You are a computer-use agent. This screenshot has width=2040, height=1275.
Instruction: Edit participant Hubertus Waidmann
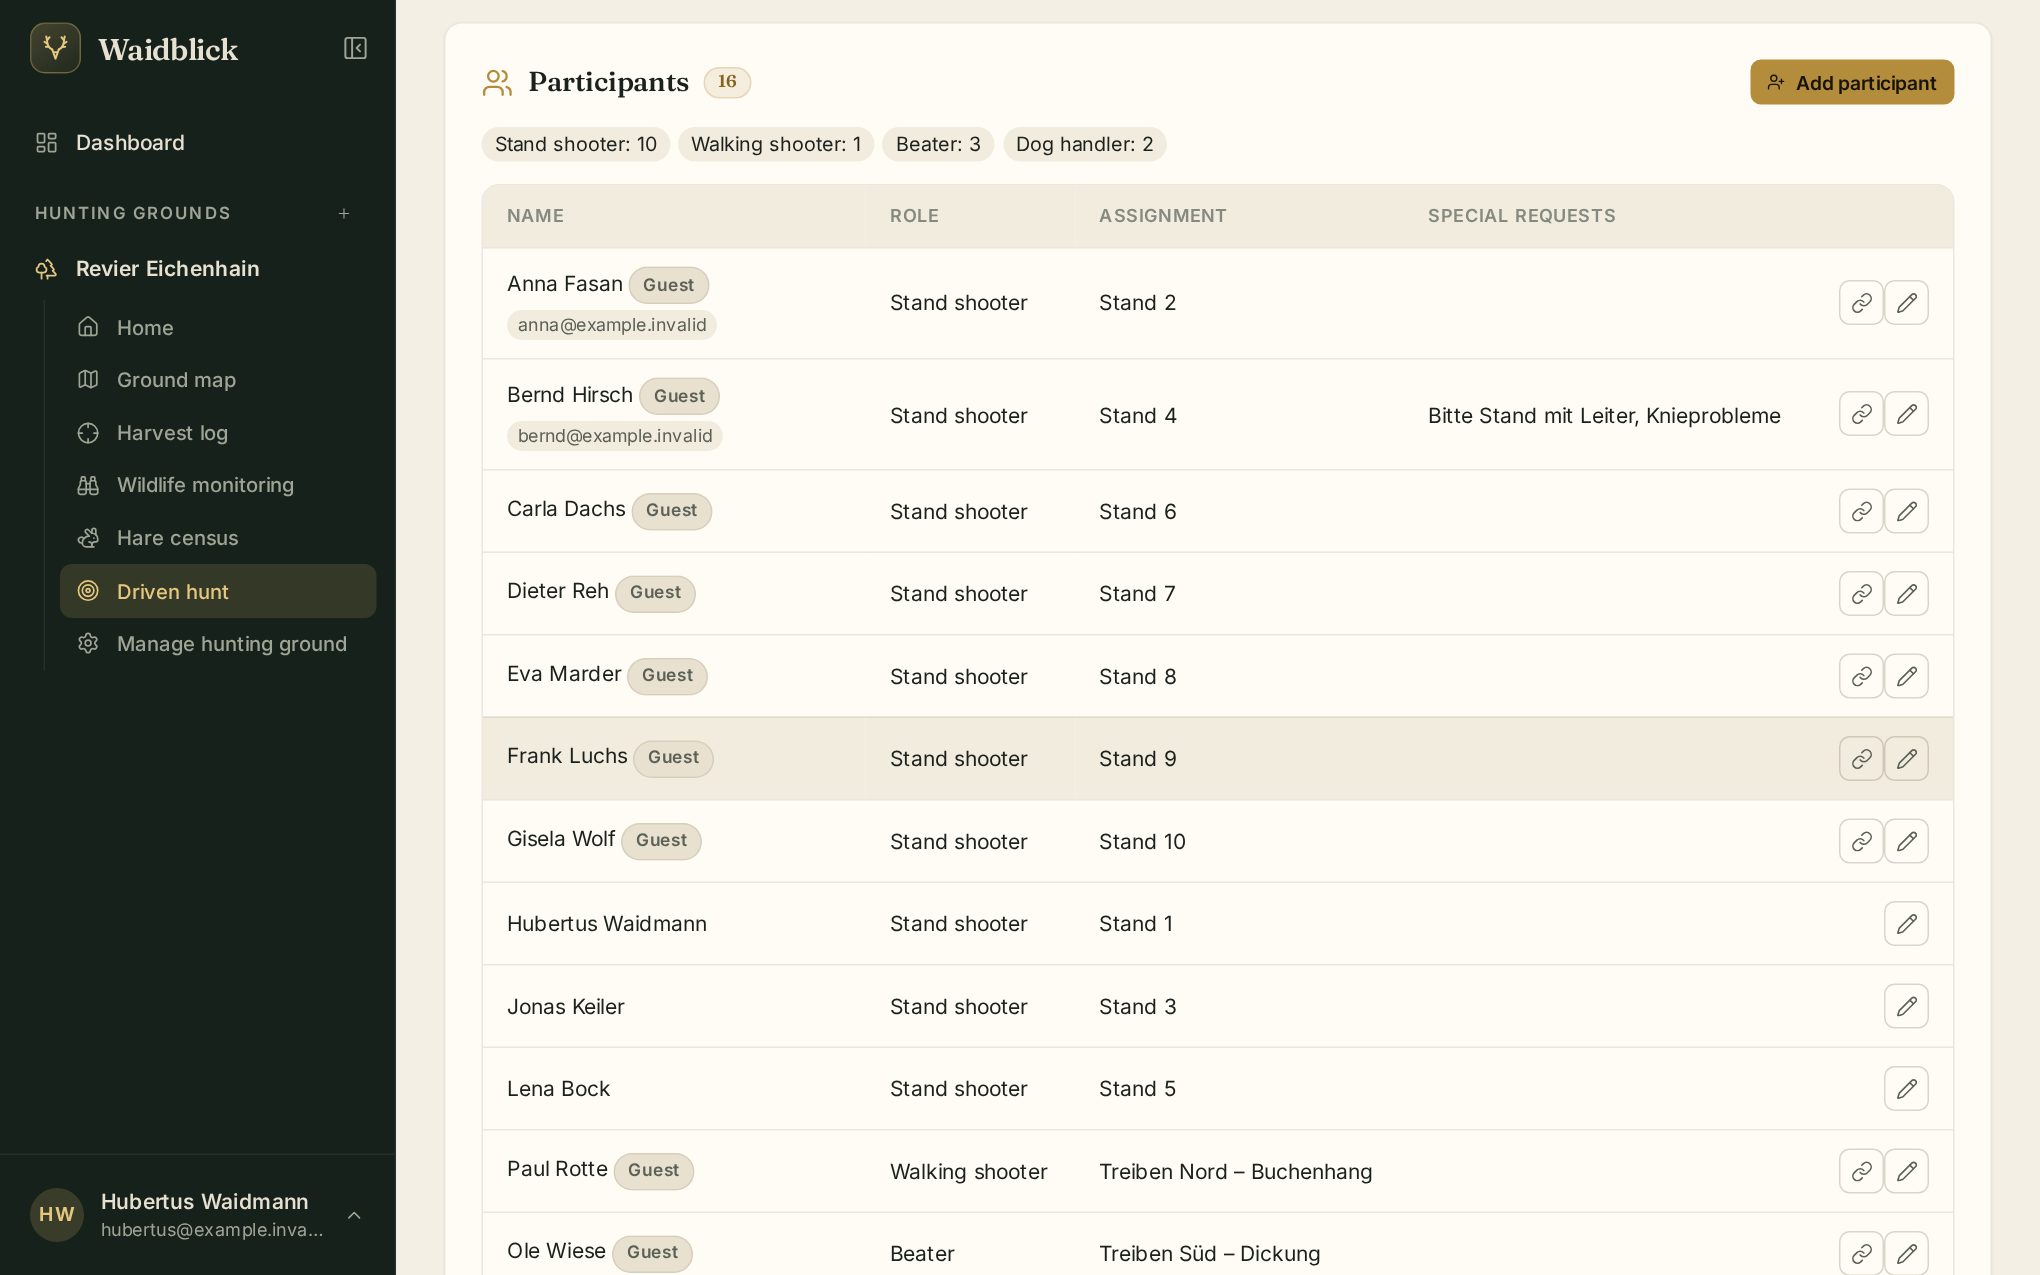(1906, 923)
